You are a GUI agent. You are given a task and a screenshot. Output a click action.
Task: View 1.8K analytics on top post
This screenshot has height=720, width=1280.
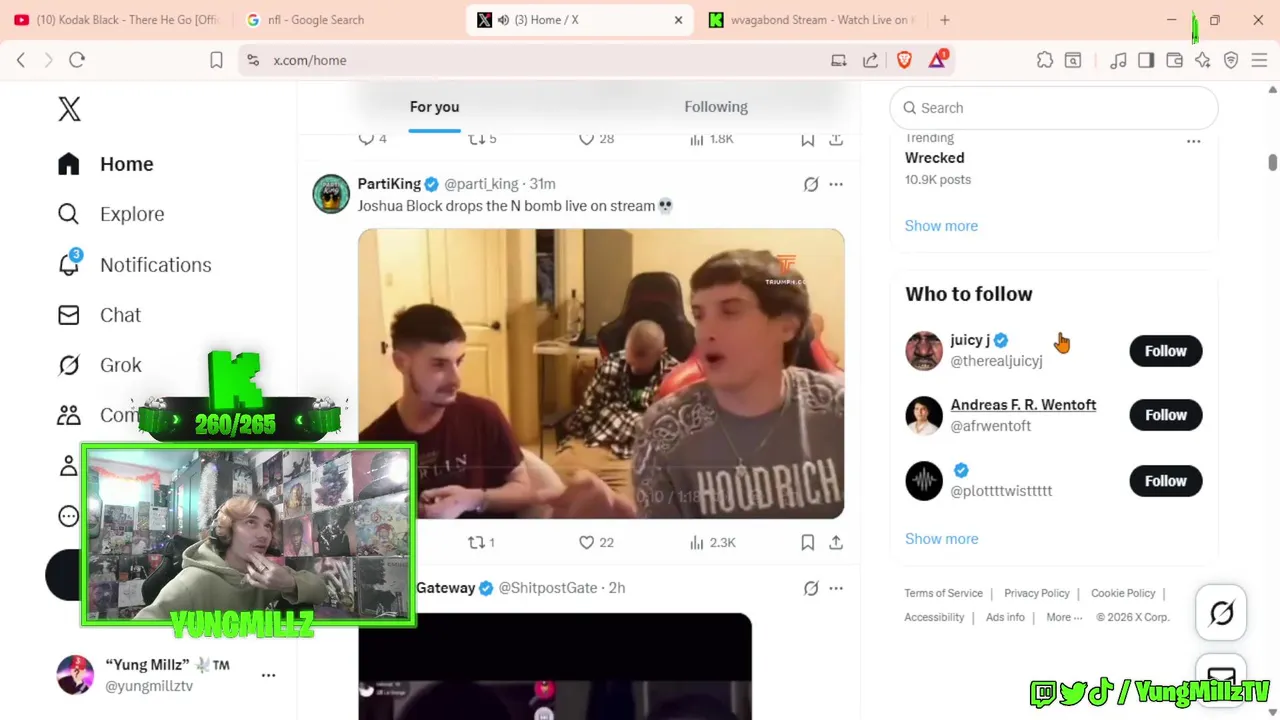pyautogui.click(x=712, y=139)
